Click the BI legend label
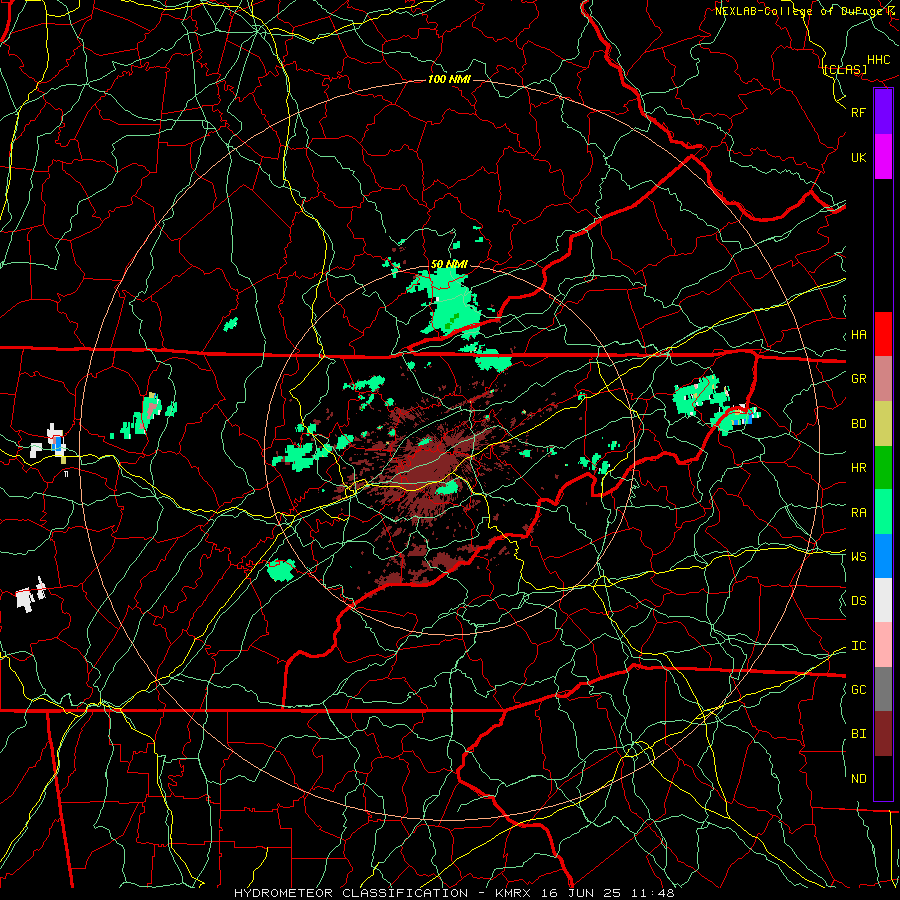Screen dimensions: 900x900 pyautogui.click(x=858, y=734)
